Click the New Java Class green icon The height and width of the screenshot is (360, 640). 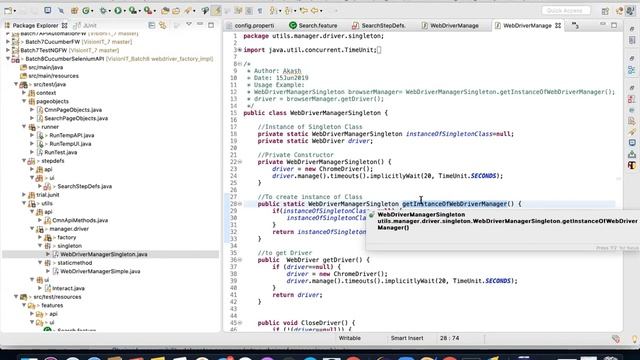(x=86, y=11)
